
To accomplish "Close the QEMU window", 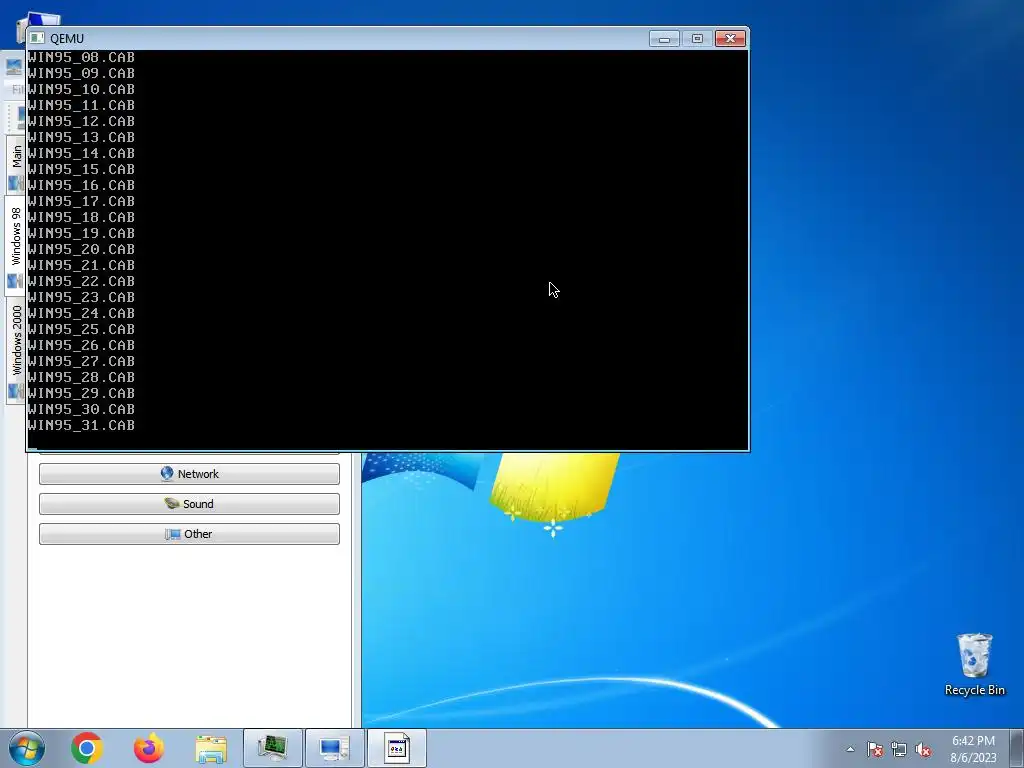I will click(730, 39).
